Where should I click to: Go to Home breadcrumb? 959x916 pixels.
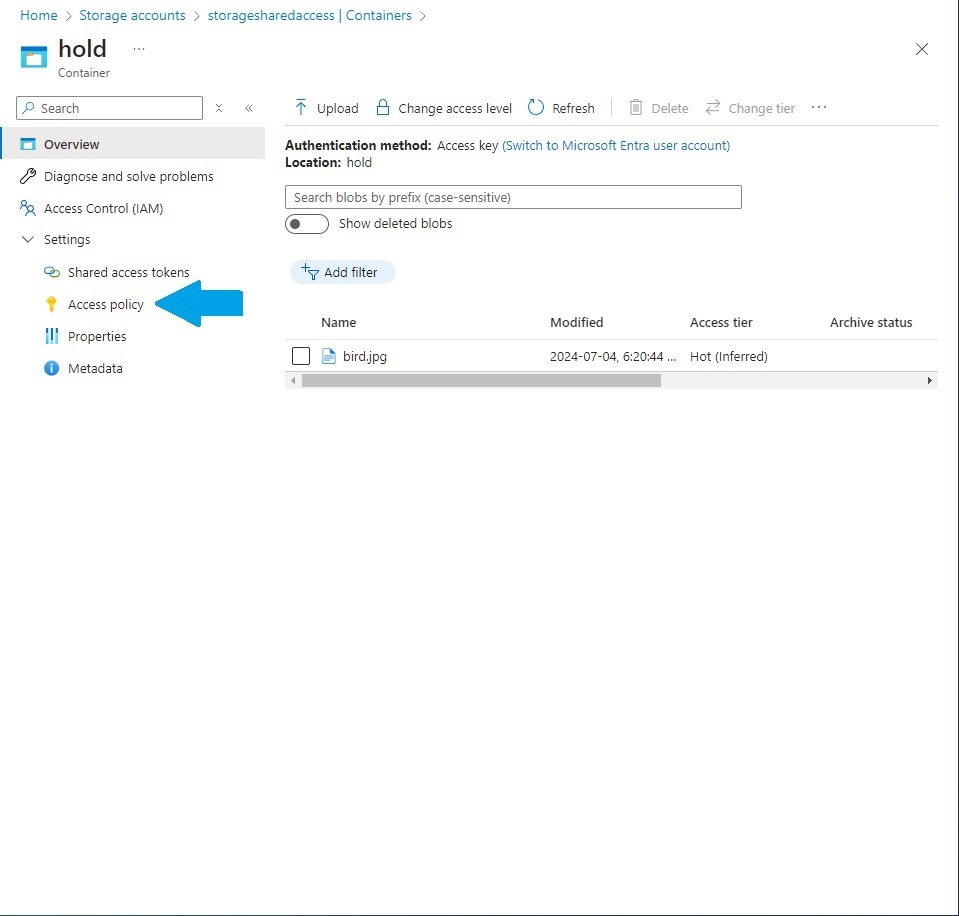tap(39, 15)
